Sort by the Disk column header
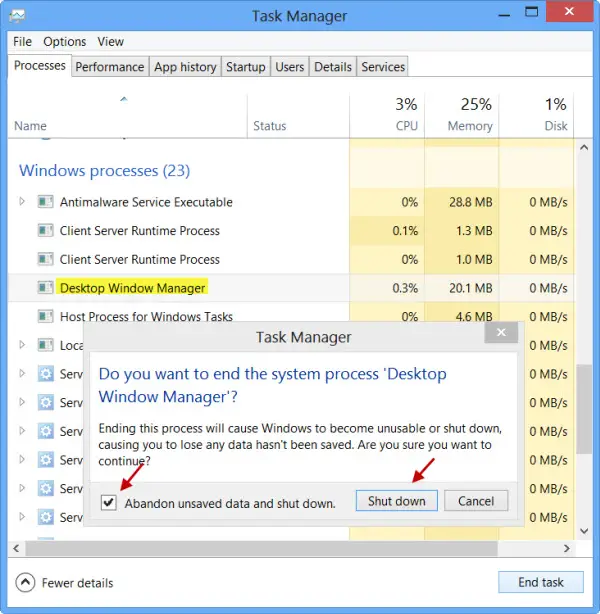This screenshot has width=600, height=614. (x=537, y=116)
